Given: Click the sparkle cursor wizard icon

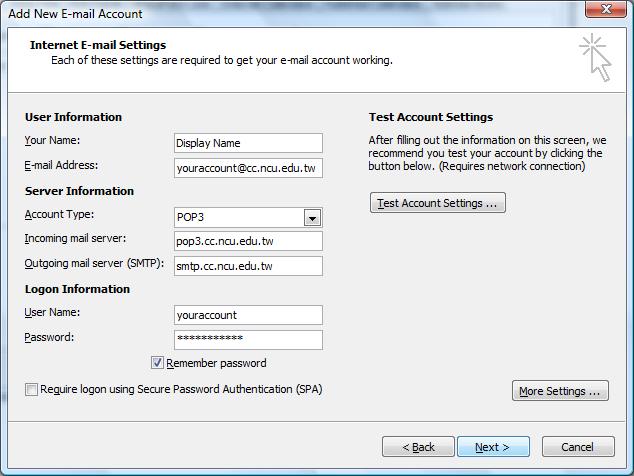Looking at the screenshot, I should pyautogui.click(x=594, y=56).
